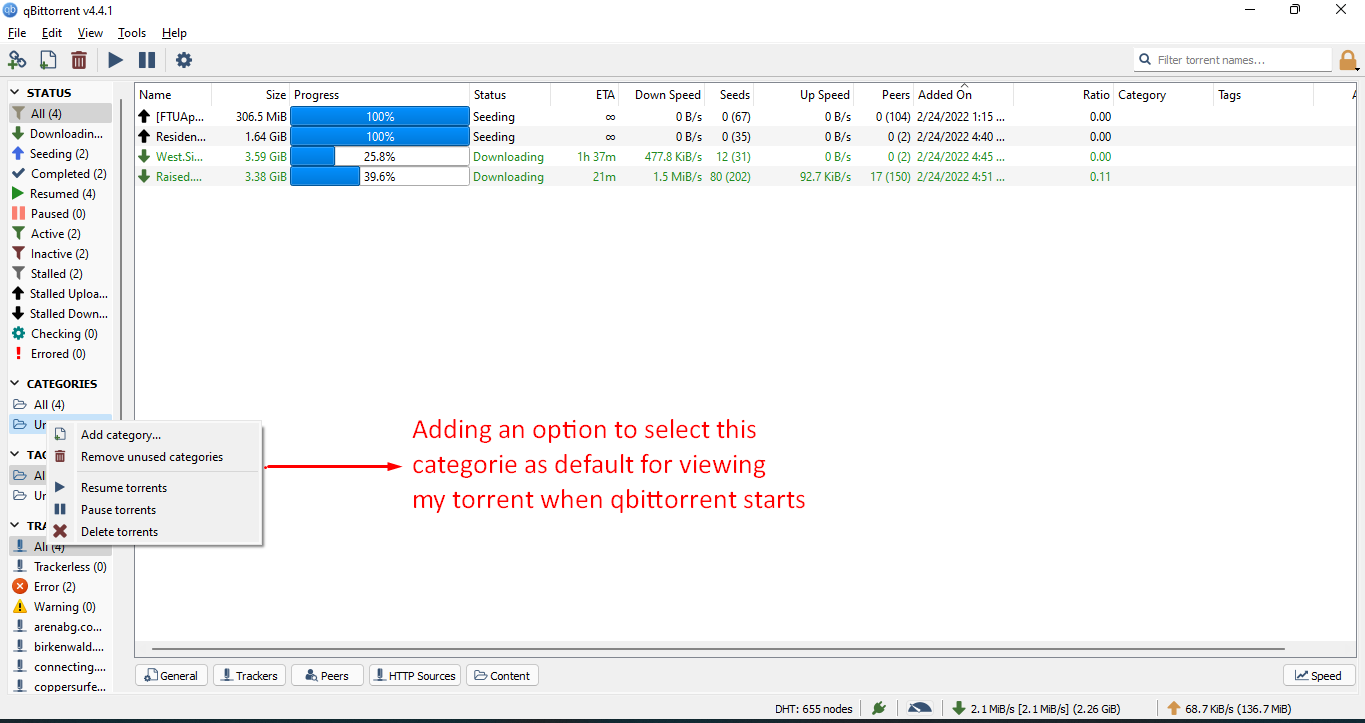Image resolution: width=1365 pixels, height=723 pixels.
Task: Select the Stalled (2) filter
Action: click(x=60, y=274)
